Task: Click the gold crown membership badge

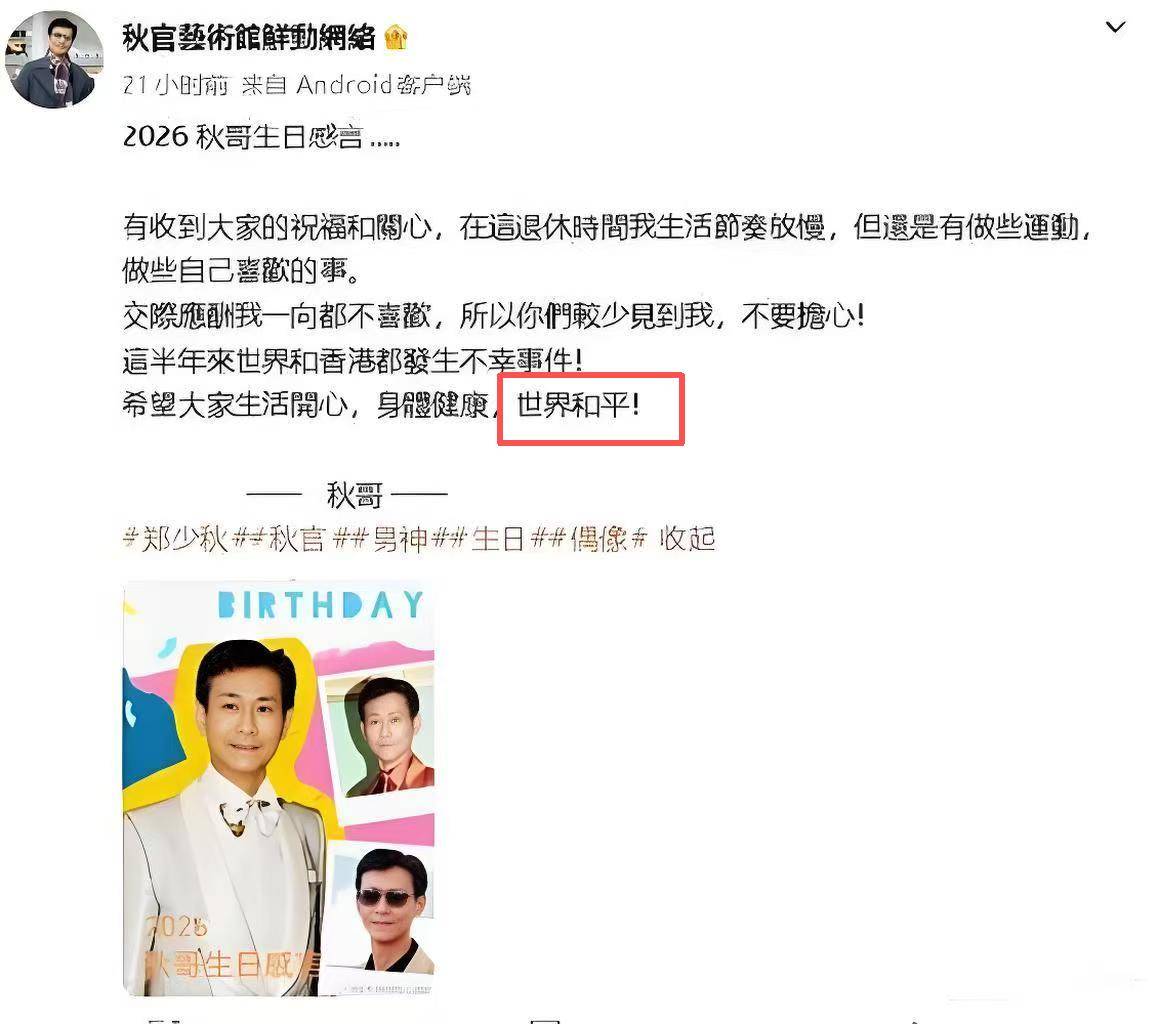Action: (x=396, y=36)
